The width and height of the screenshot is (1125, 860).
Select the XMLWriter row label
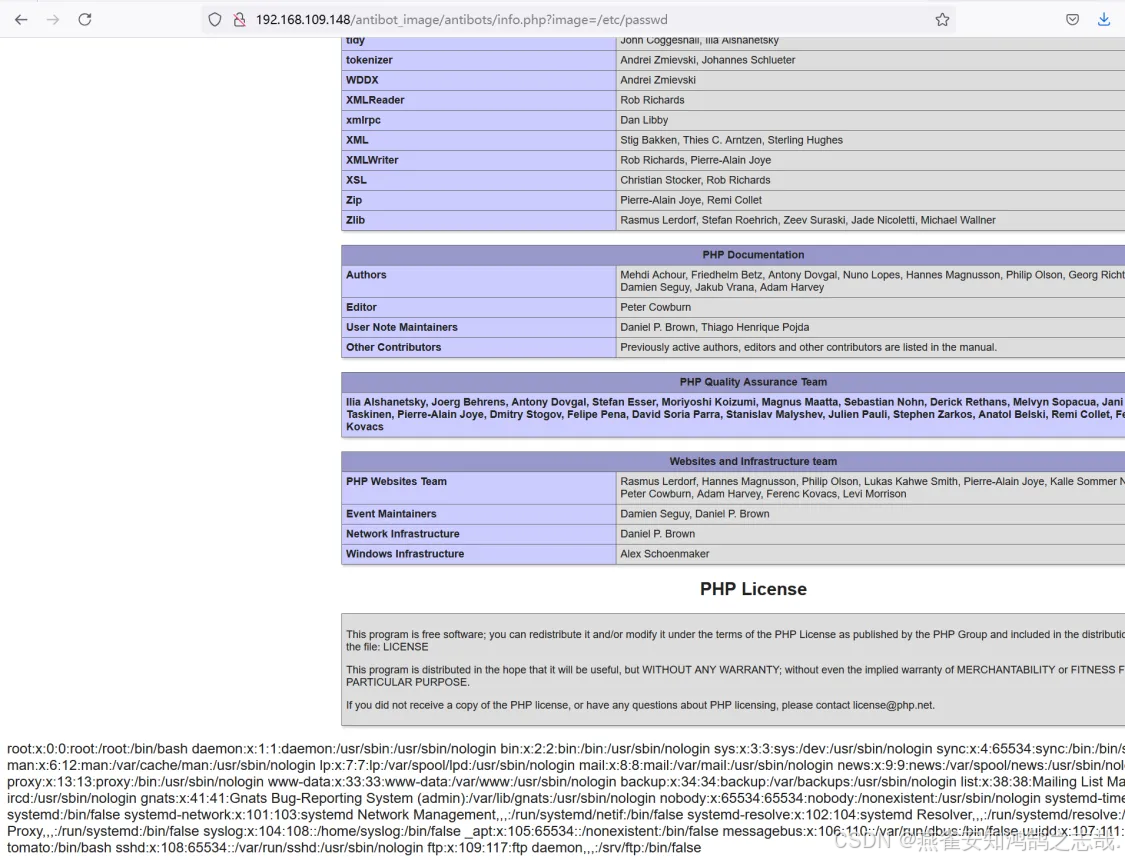pyautogui.click(x=372, y=161)
